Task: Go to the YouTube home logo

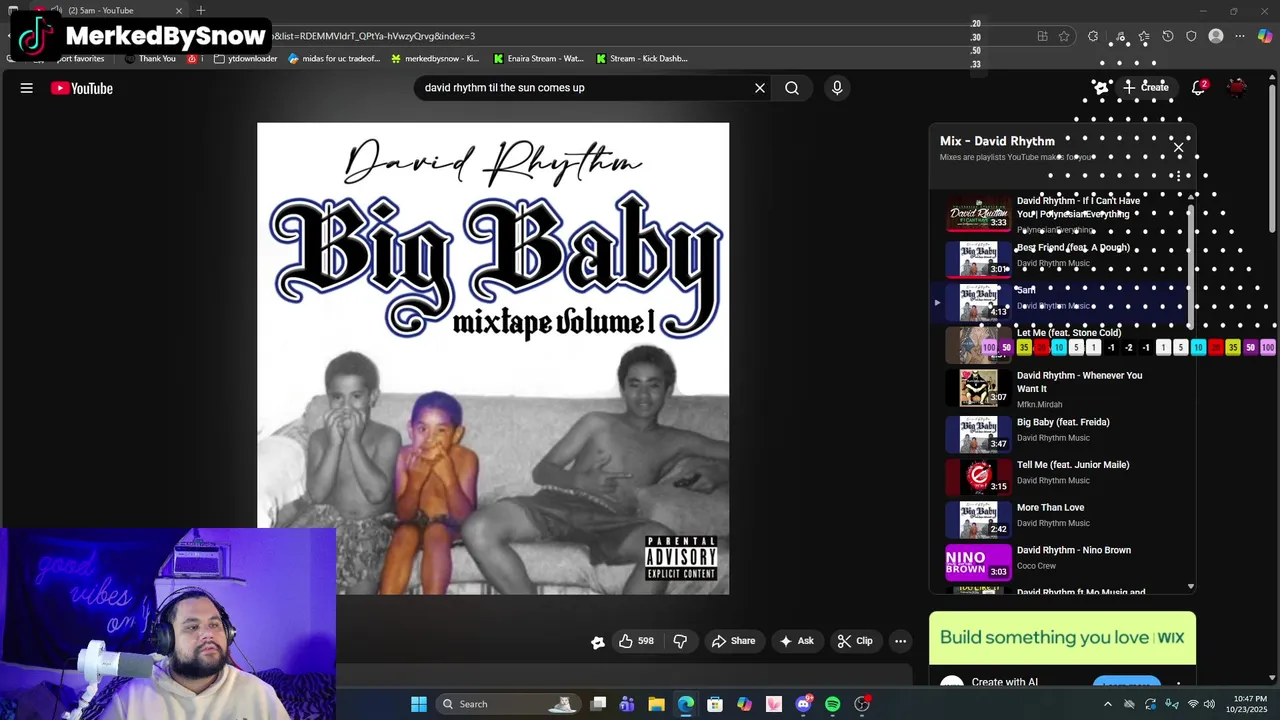Action: click(x=82, y=88)
